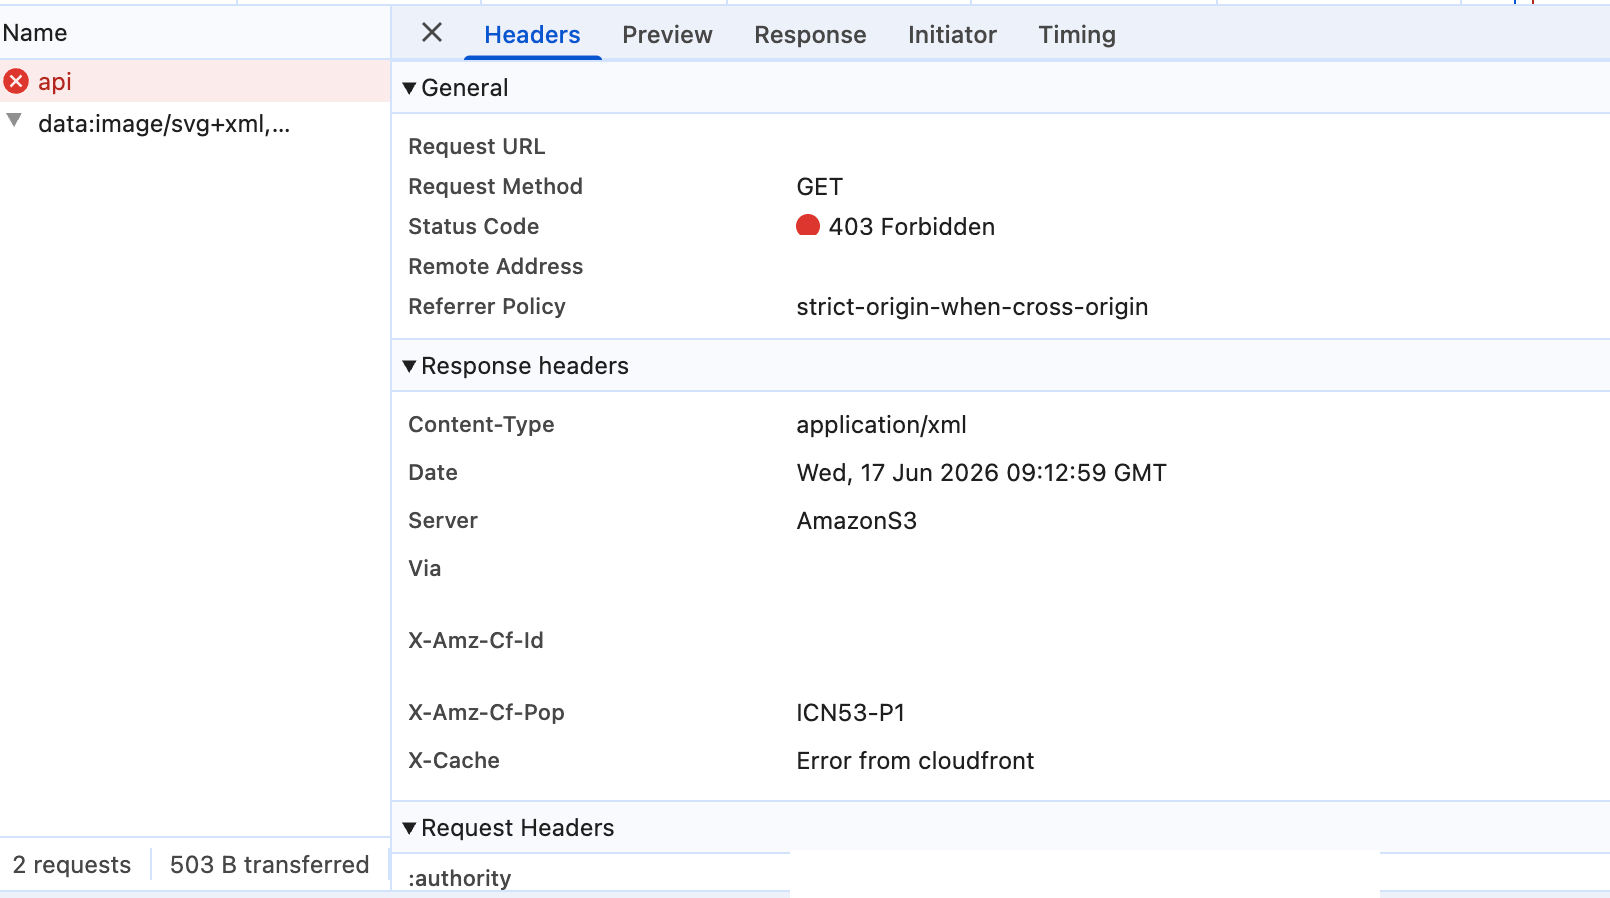Click the X-Amz-Cf-Id header name
Image resolution: width=1610 pixels, height=898 pixels.
pos(476,641)
